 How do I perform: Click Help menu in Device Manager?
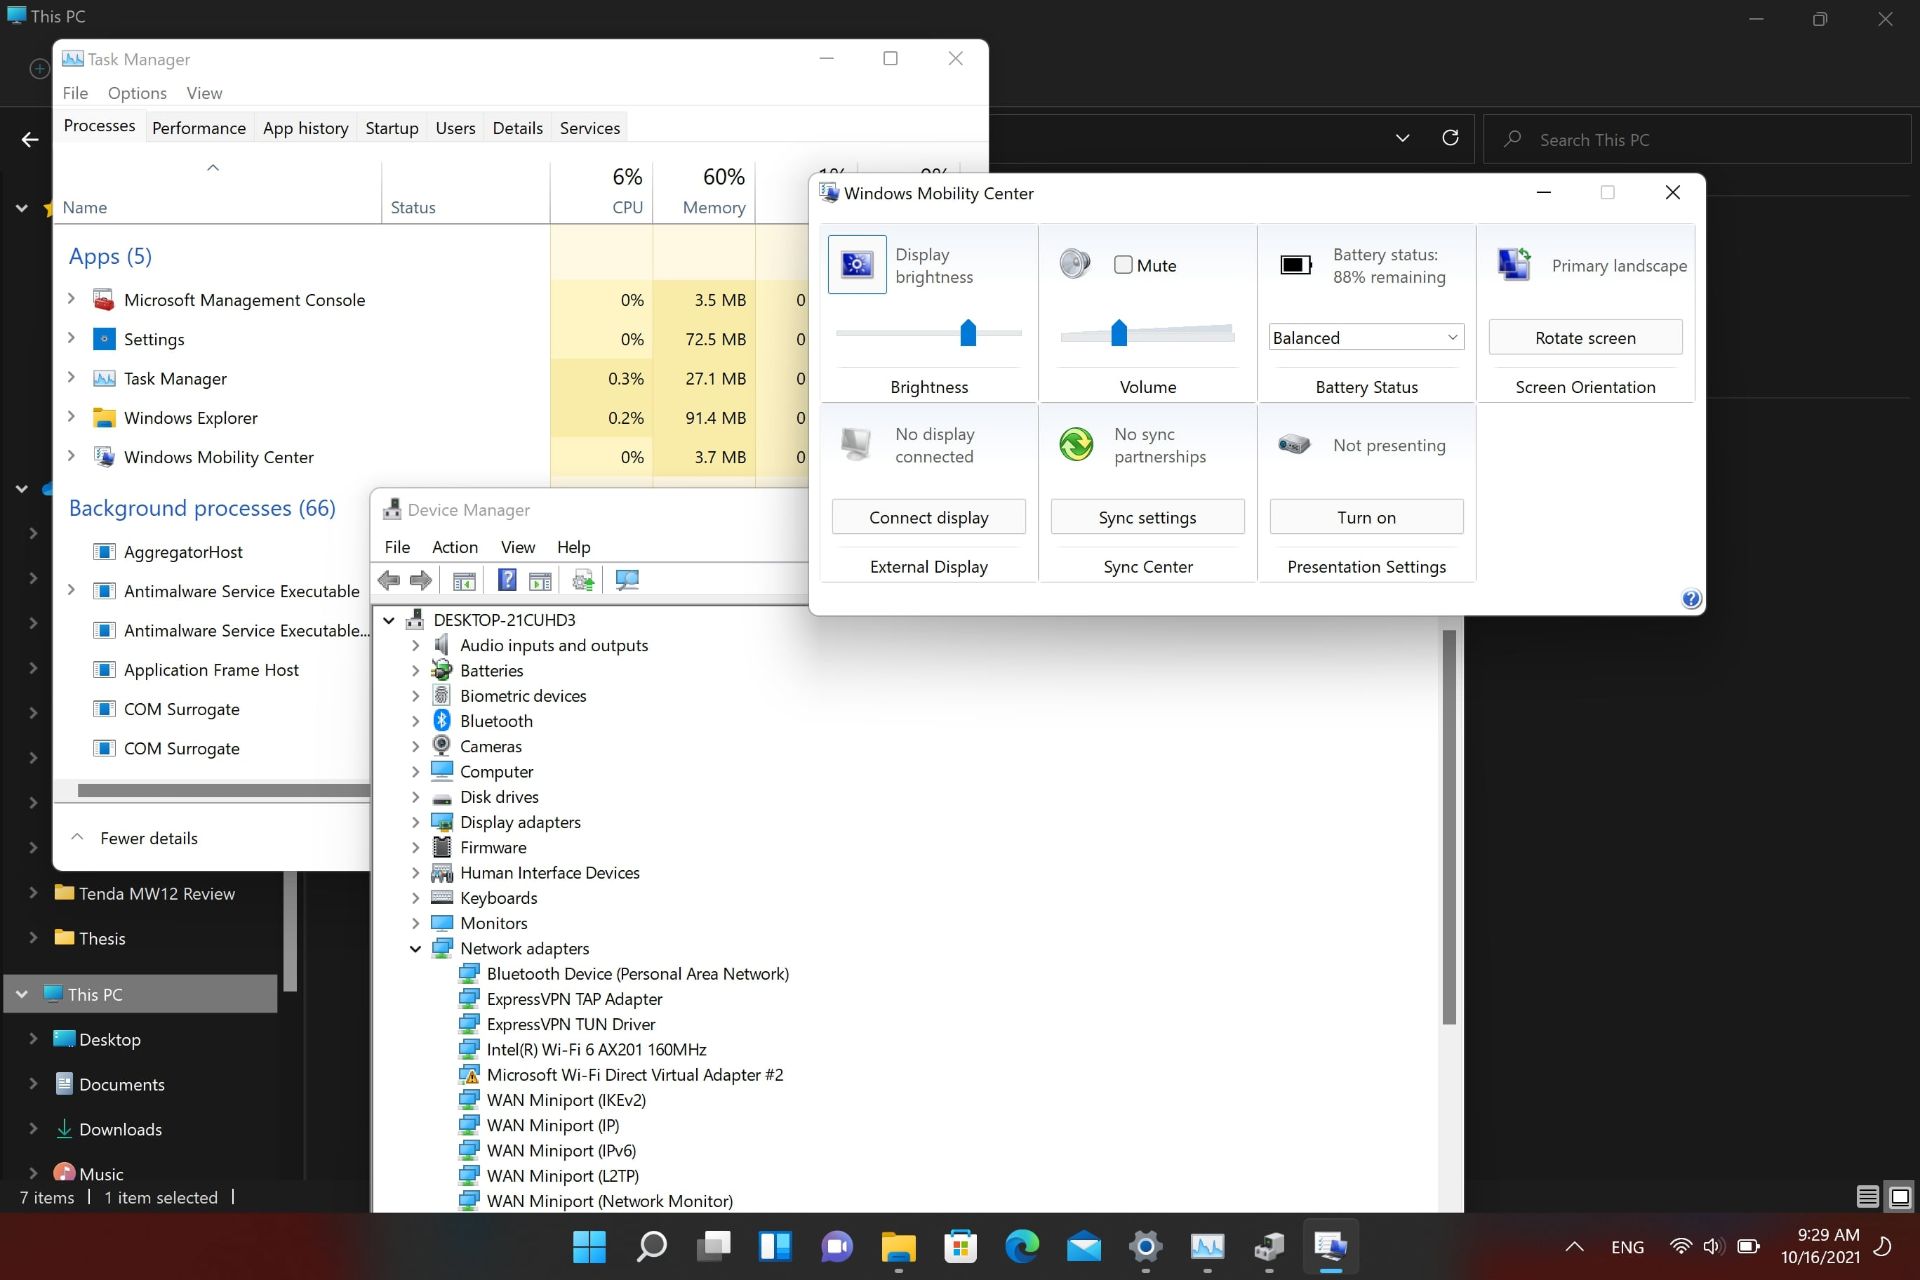click(x=571, y=546)
